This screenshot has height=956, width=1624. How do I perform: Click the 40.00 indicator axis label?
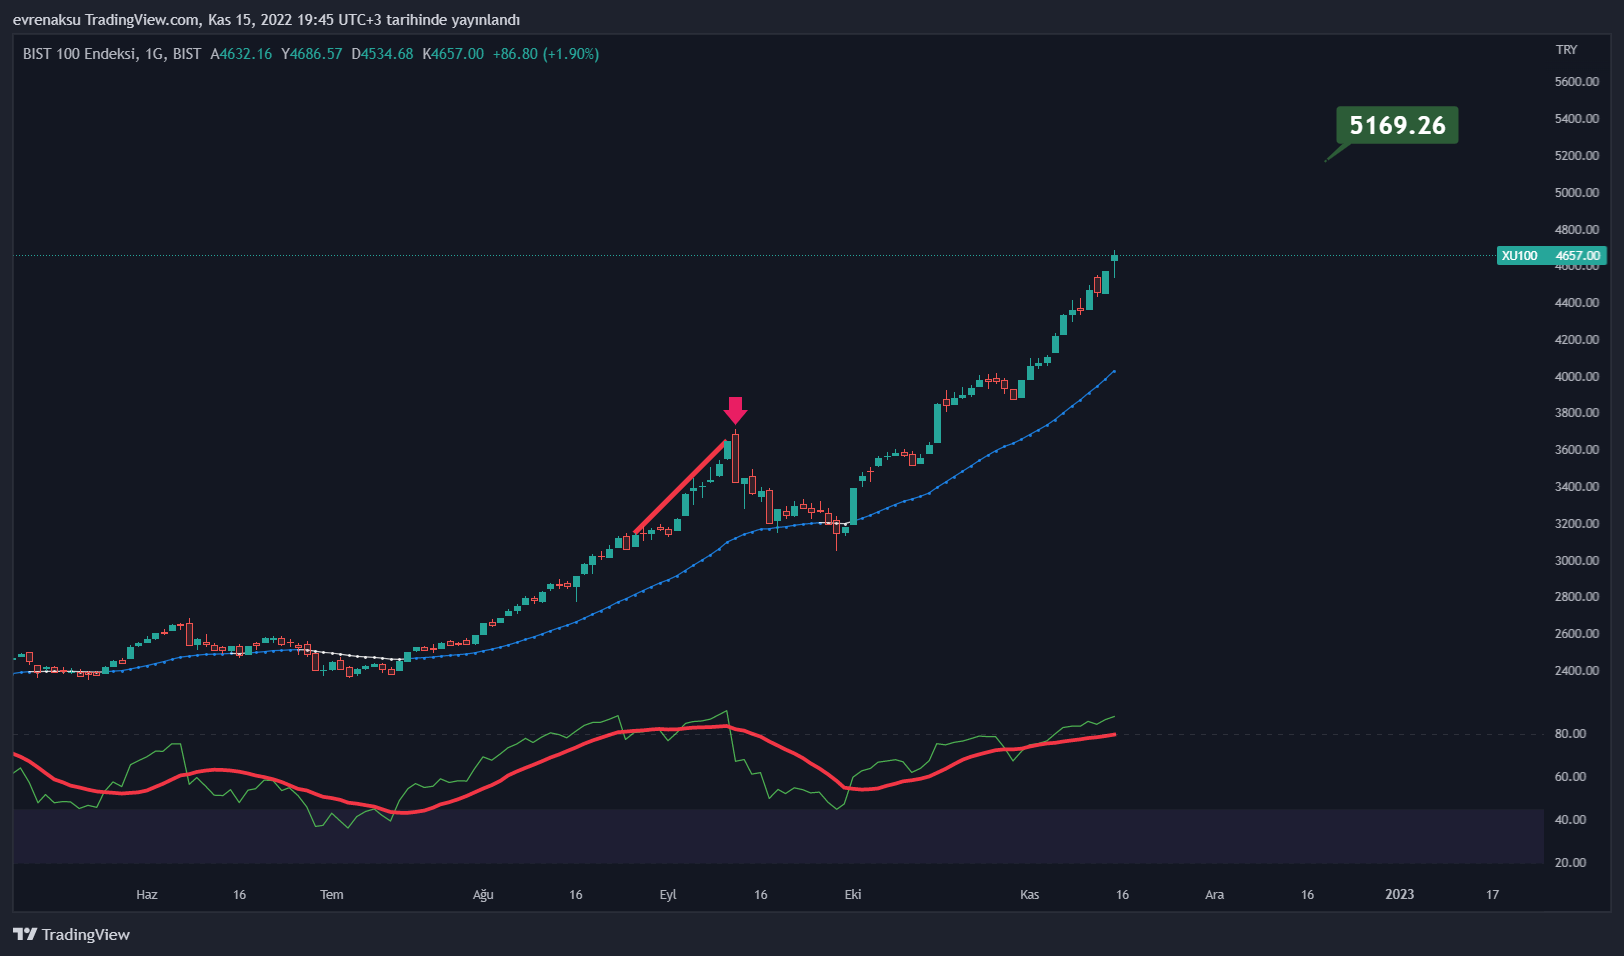[1570, 820]
